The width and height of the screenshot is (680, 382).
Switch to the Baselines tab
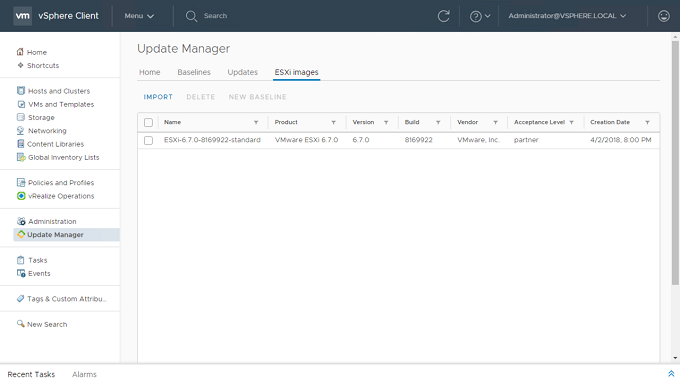[x=194, y=72]
